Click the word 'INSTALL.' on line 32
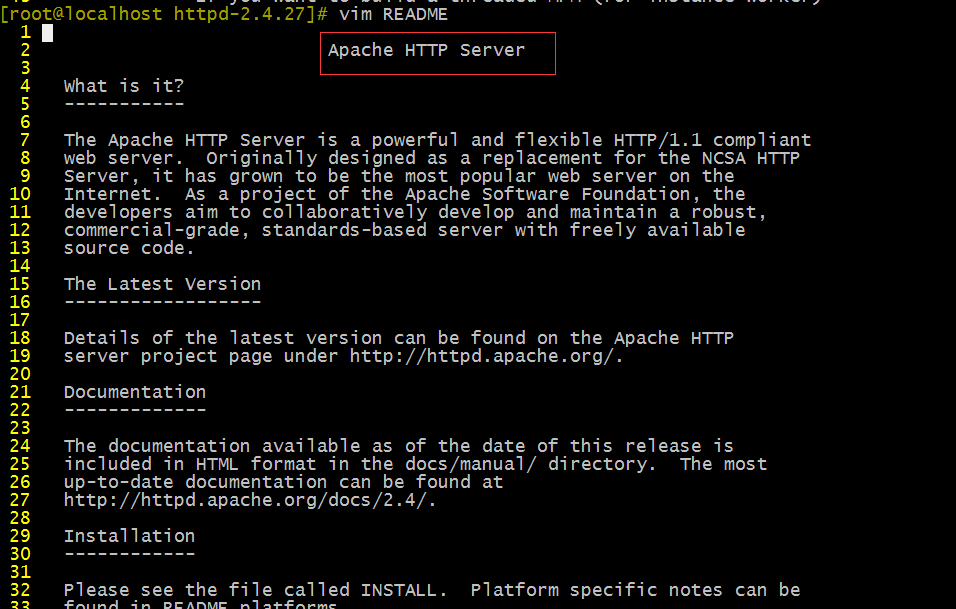The height and width of the screenshot is (609, 956). 404,590
